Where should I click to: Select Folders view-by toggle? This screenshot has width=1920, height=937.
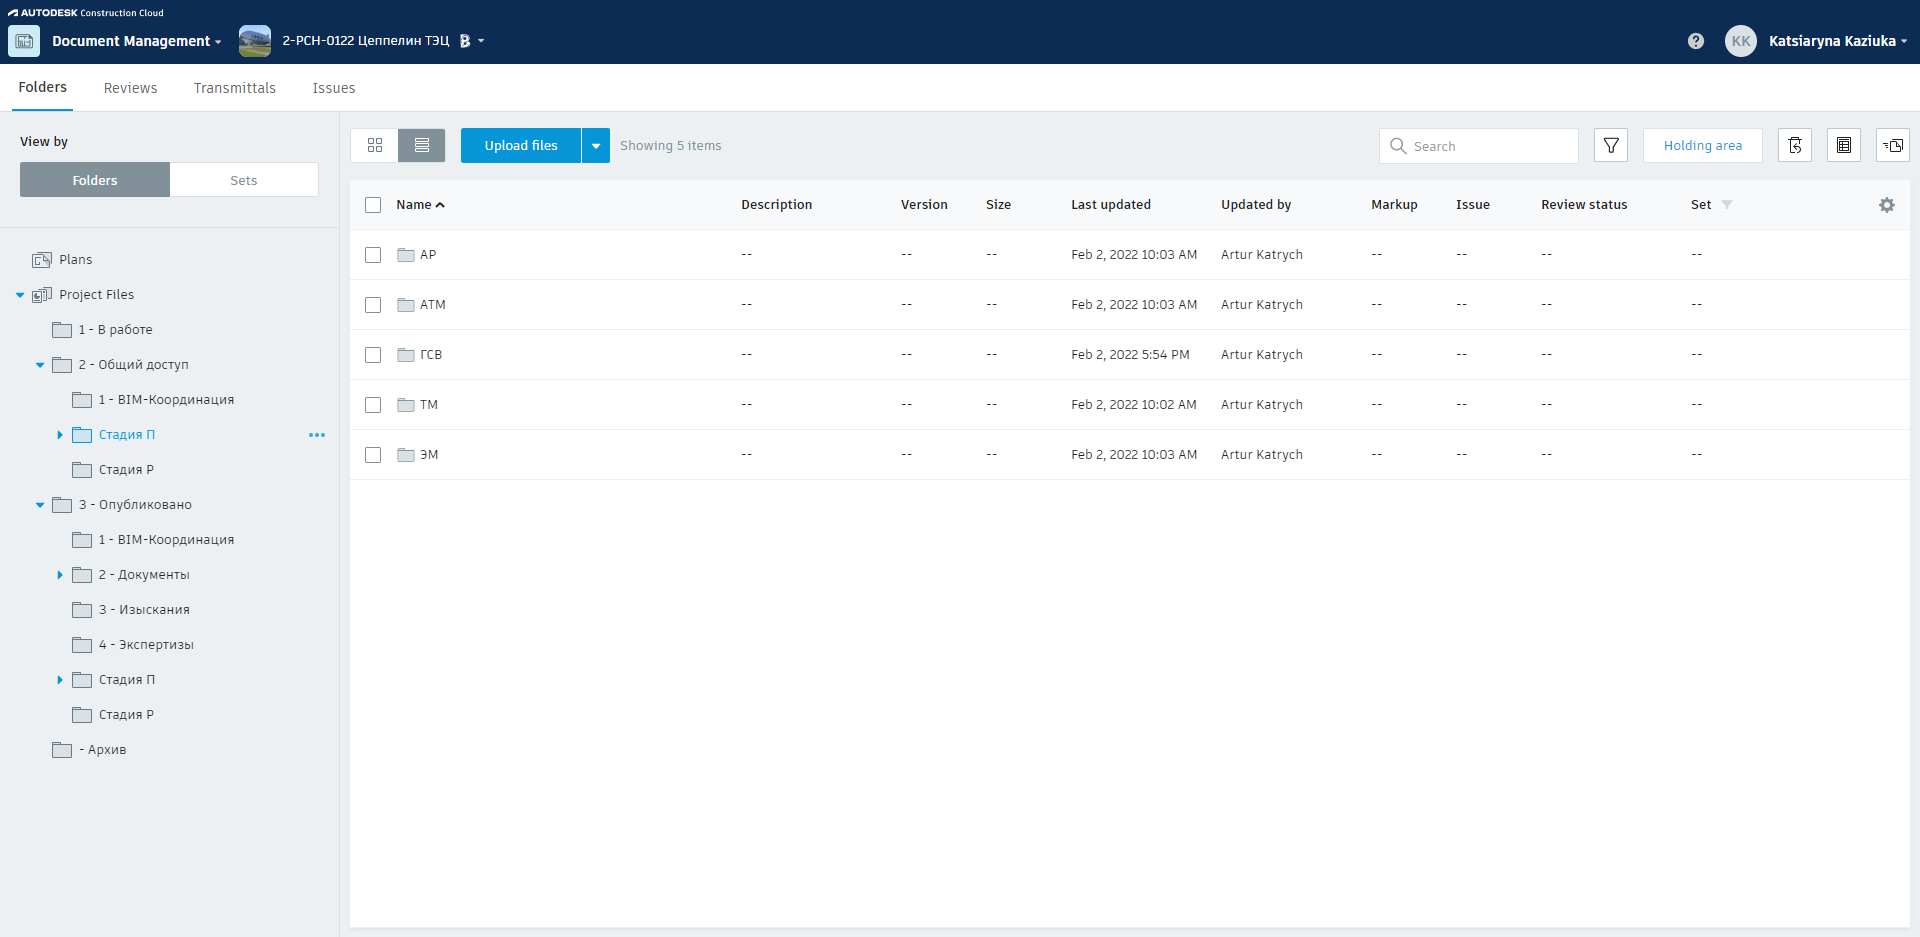95,180
